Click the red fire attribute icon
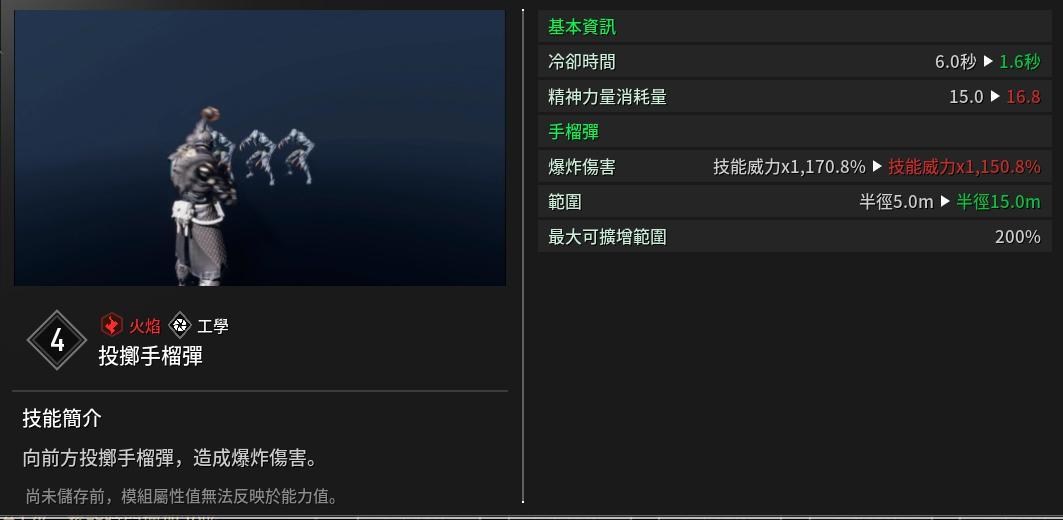Viewport: 1063px width, 520px height. [111, 325]
